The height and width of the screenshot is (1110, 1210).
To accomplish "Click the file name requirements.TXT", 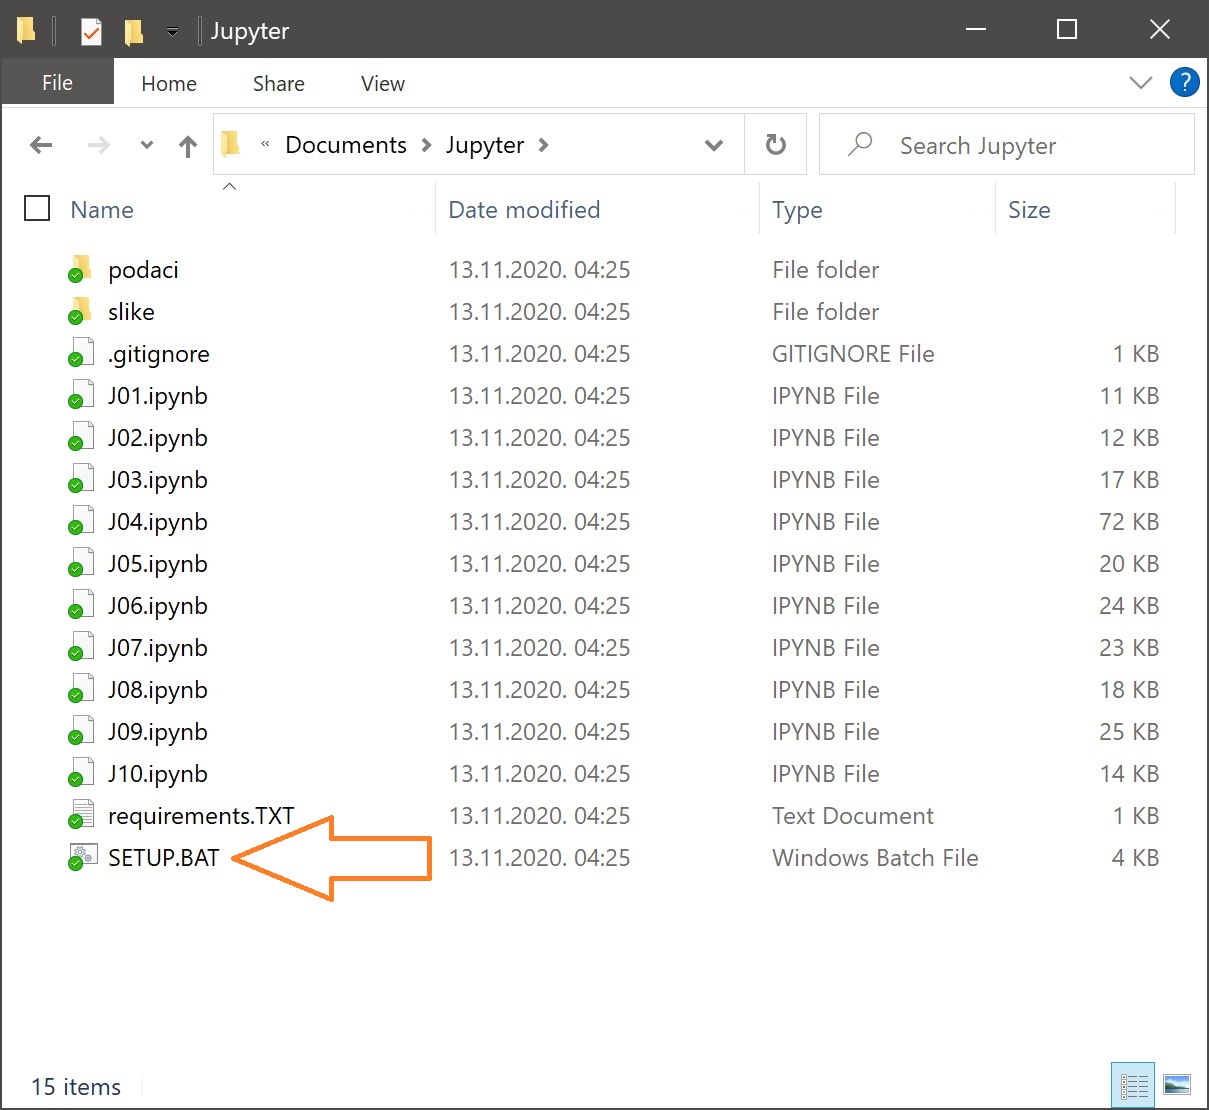I will 201,816.
